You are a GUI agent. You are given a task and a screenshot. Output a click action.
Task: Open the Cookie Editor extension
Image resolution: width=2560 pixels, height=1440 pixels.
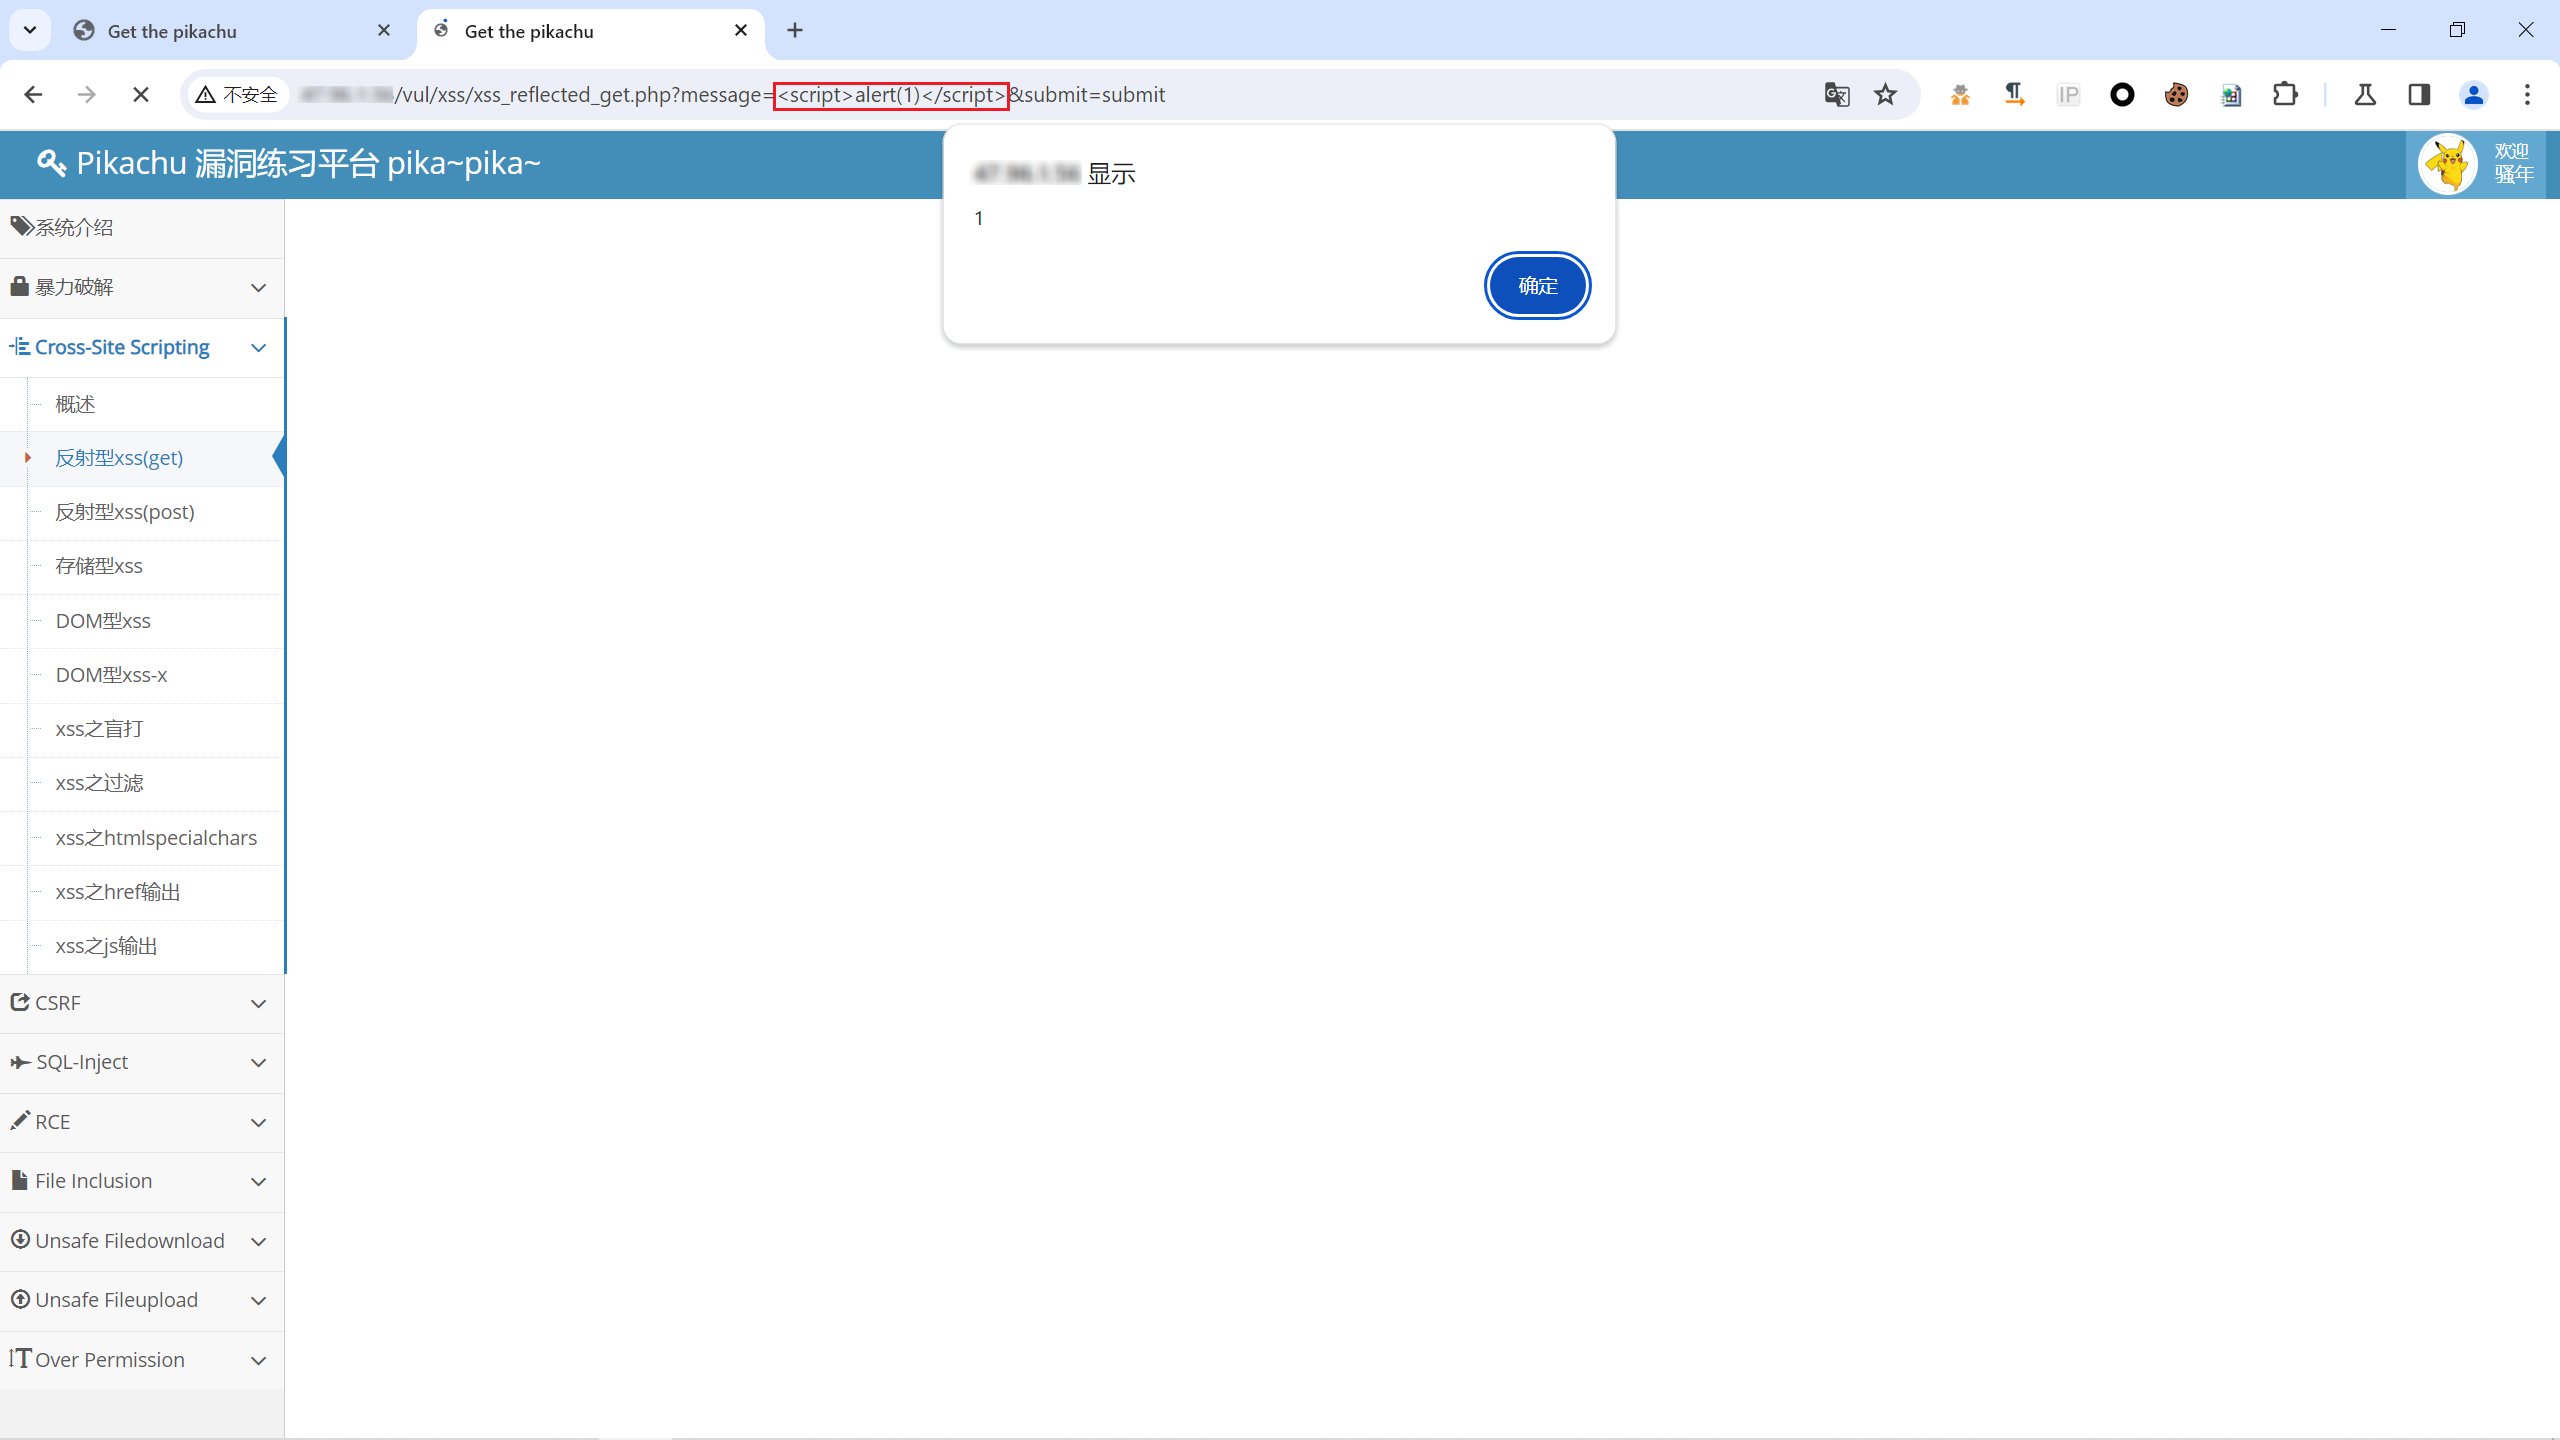click(2177, 94)
